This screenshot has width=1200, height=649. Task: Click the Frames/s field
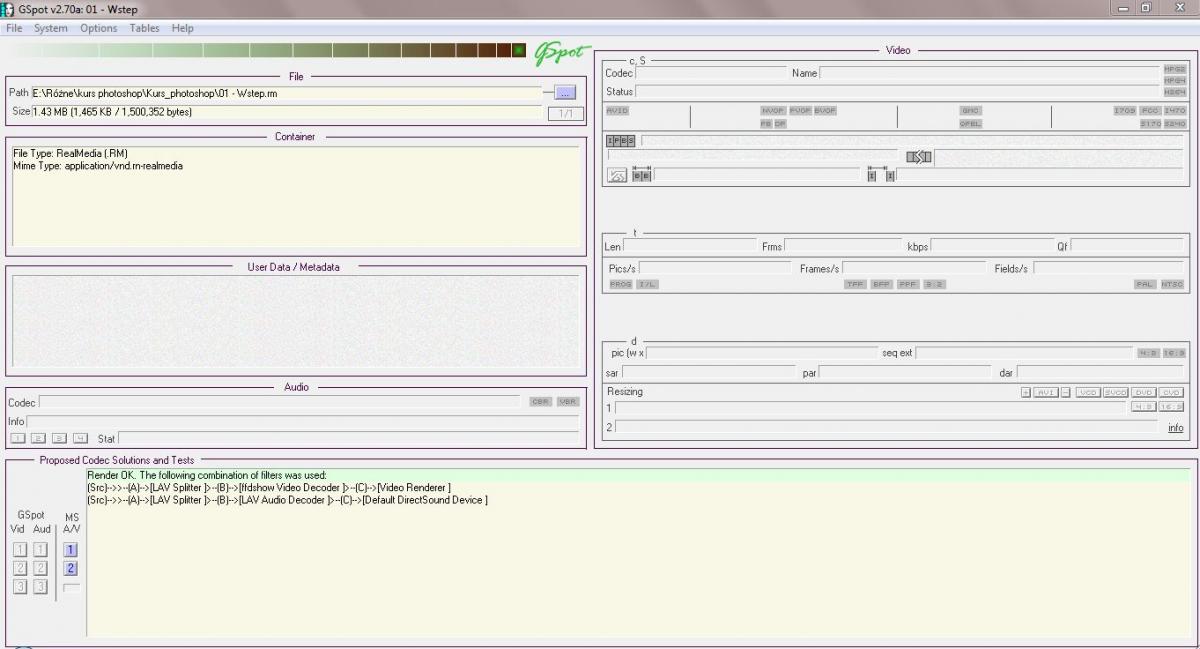(914, 268)
